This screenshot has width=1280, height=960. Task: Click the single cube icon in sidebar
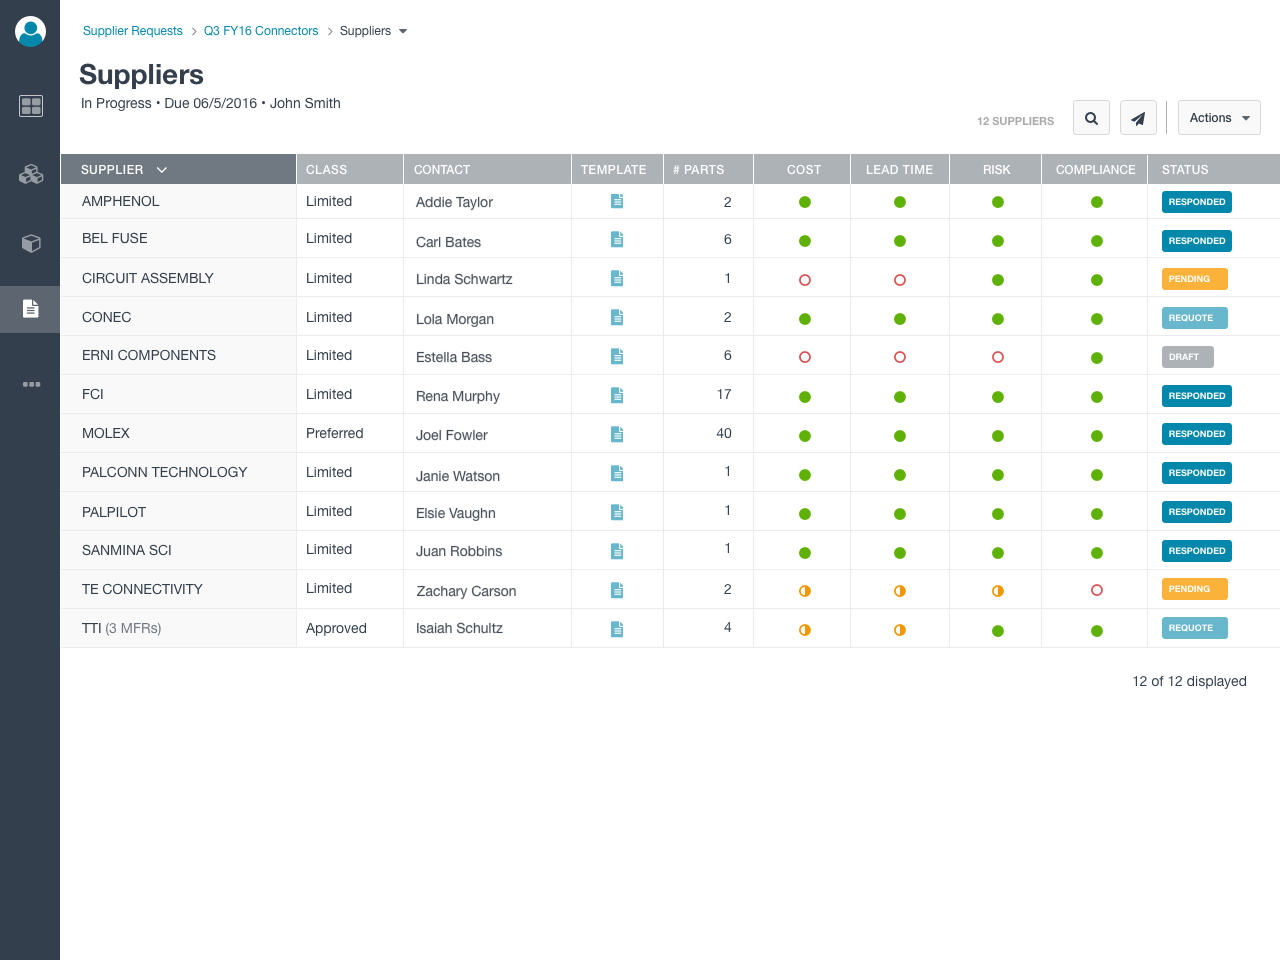(31, 243)
